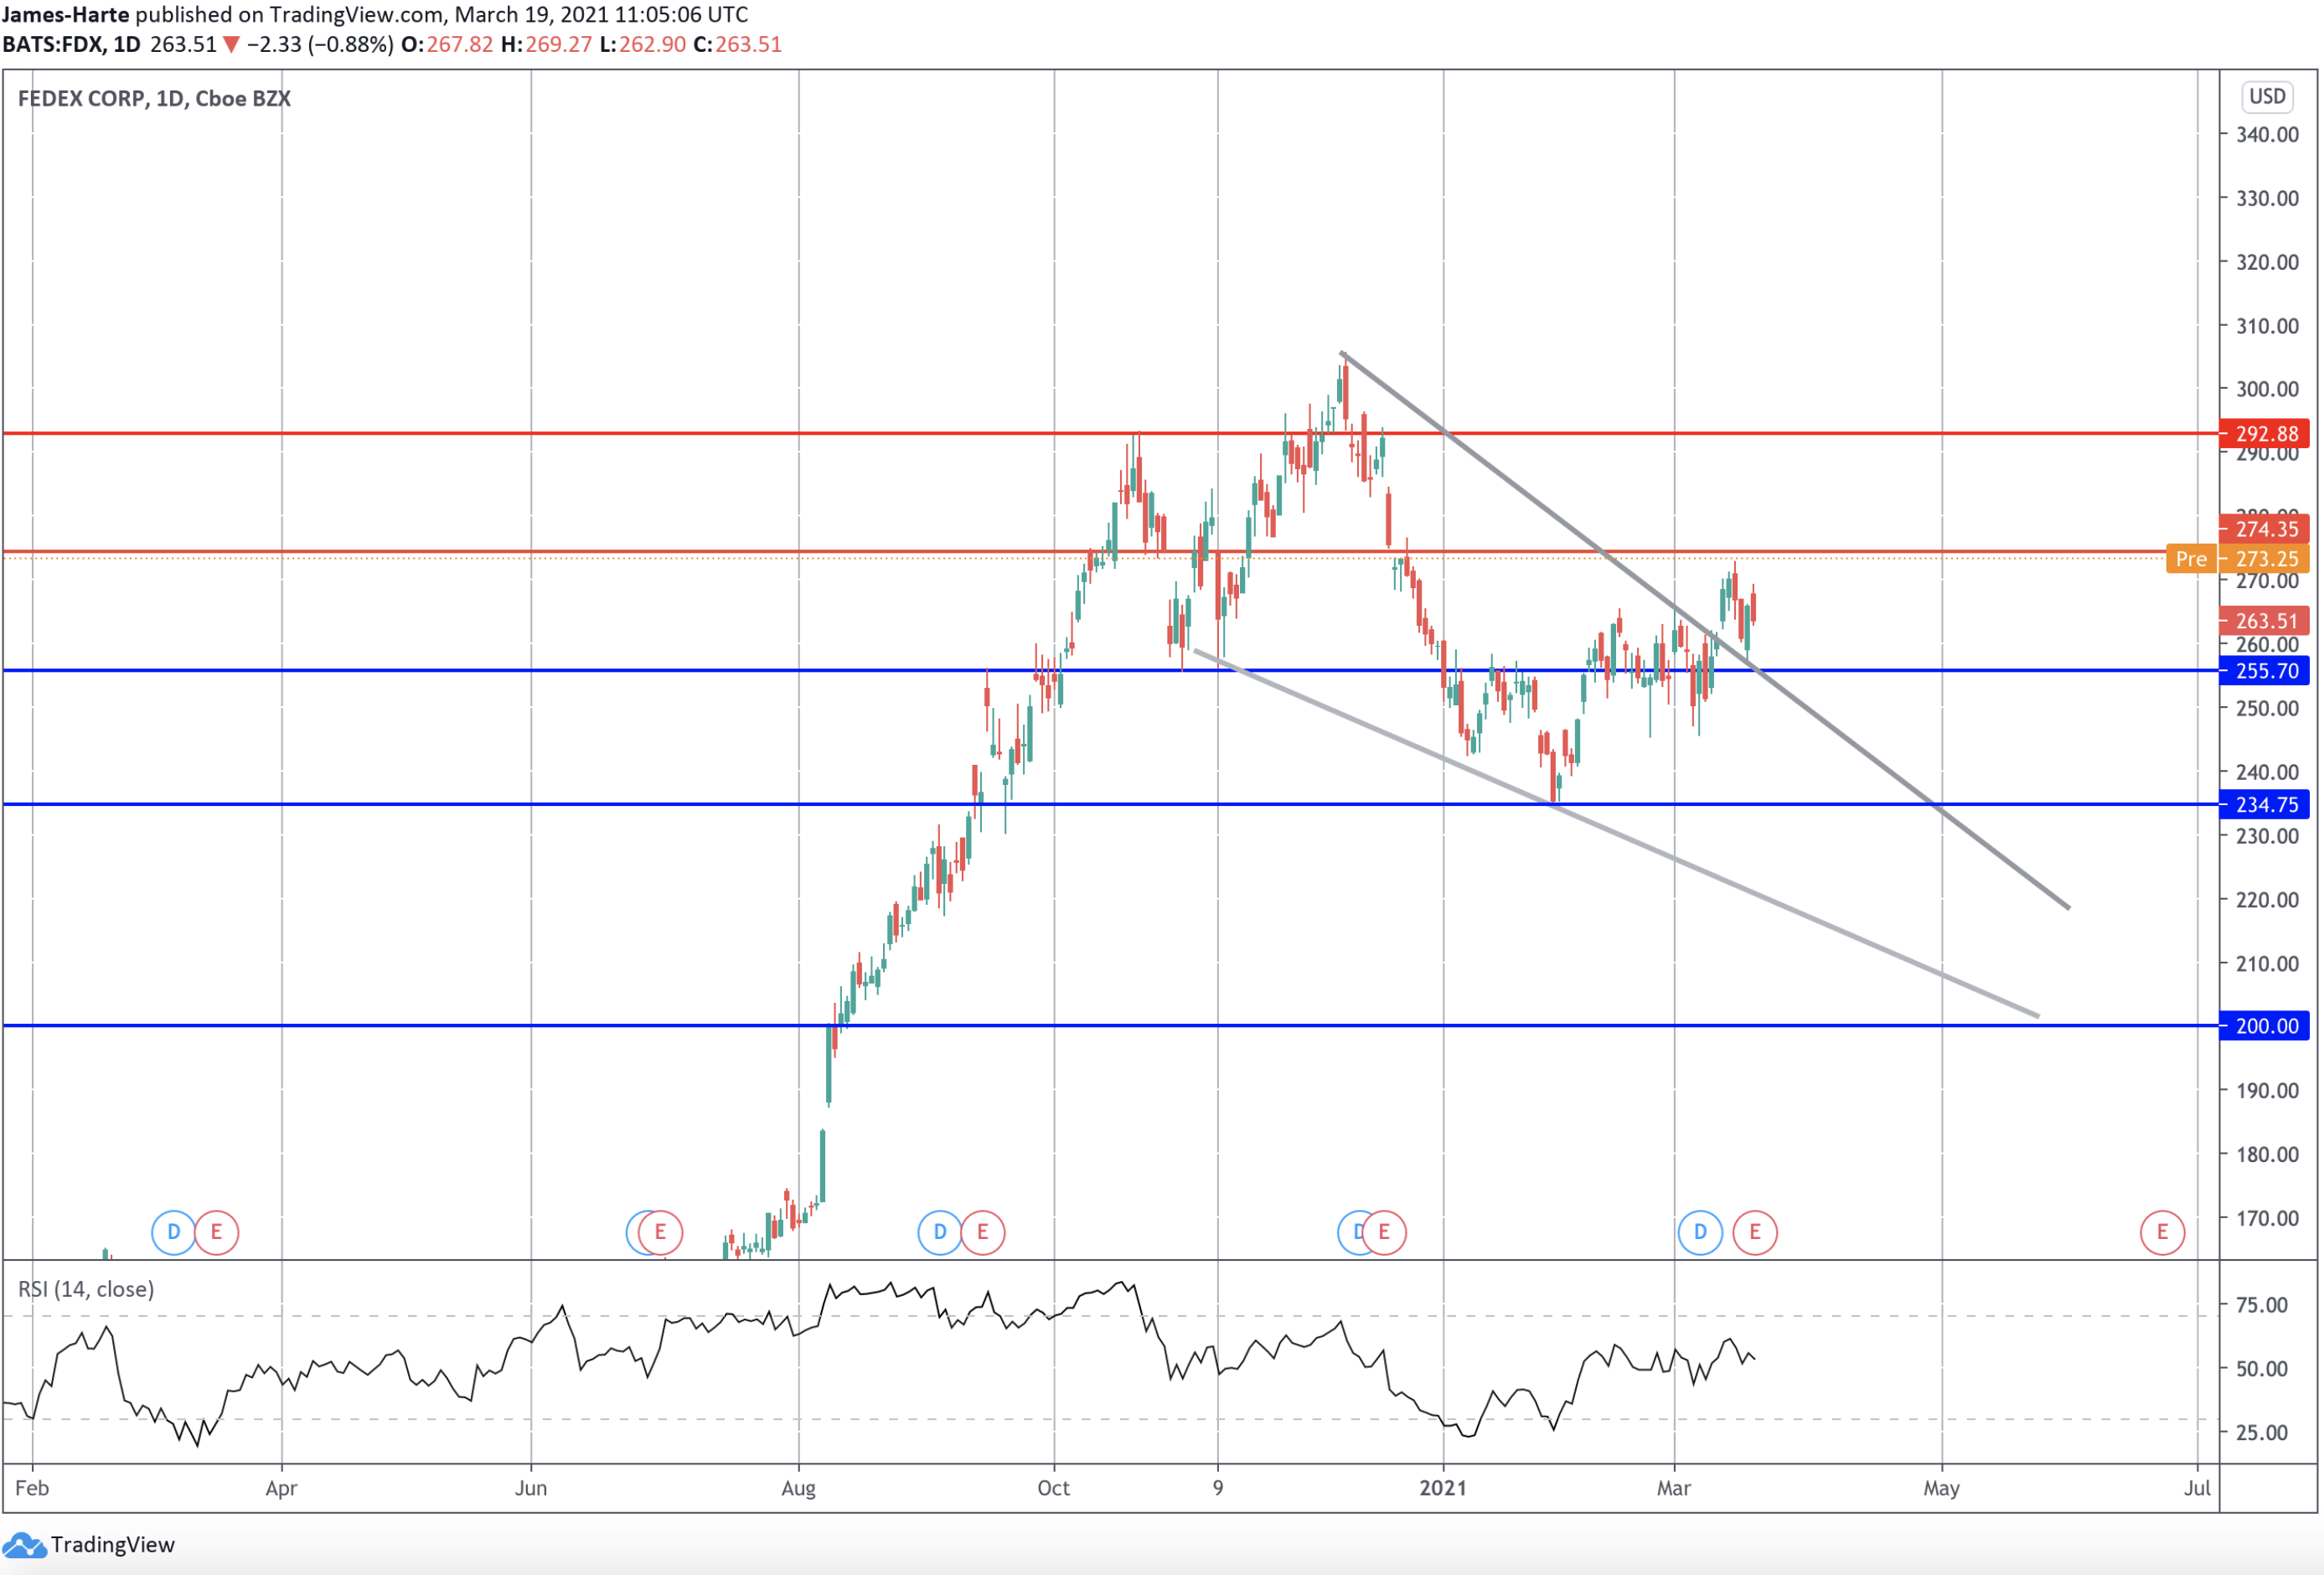The width and height of the screenshot is (2324, 1575).
Task: Click the TradingView cloud logo icon
Action: click(x=24, y=1545)
